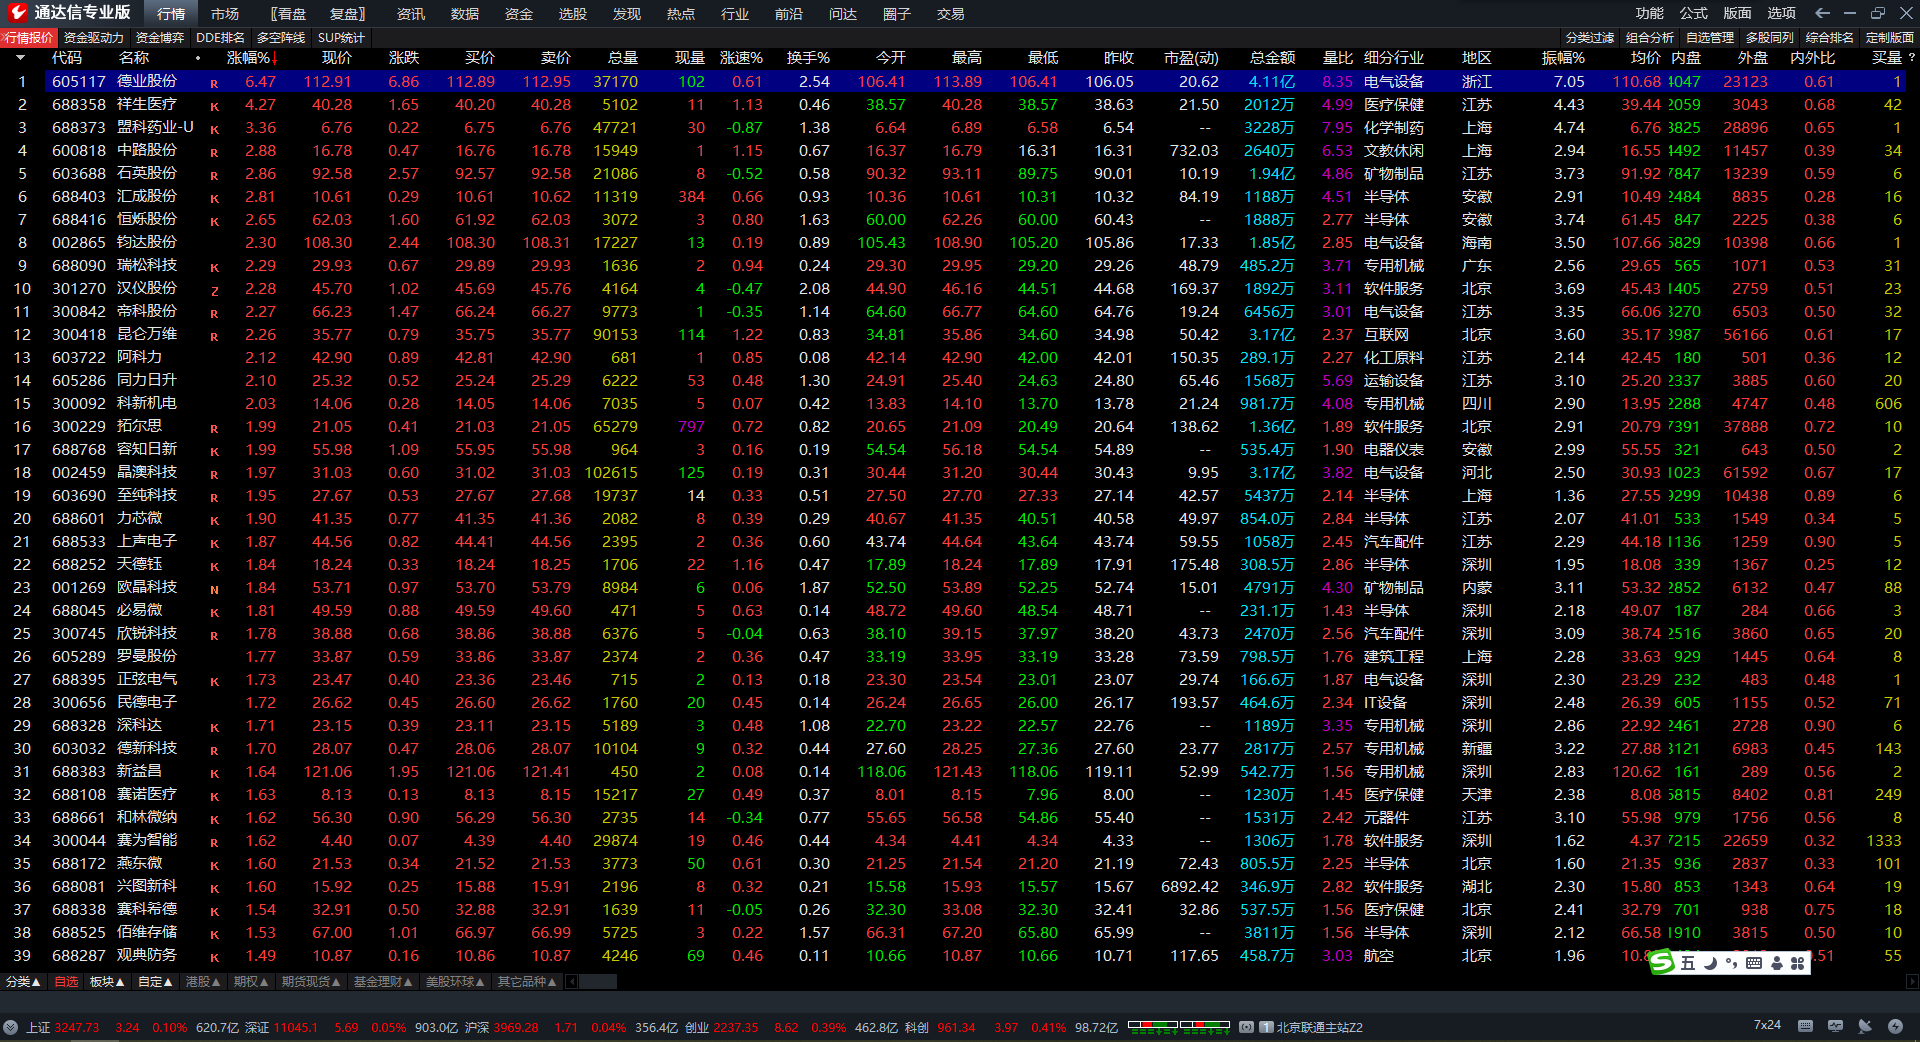
Task: Expand the 期货现货 futures menu
Action: [310, 982]
